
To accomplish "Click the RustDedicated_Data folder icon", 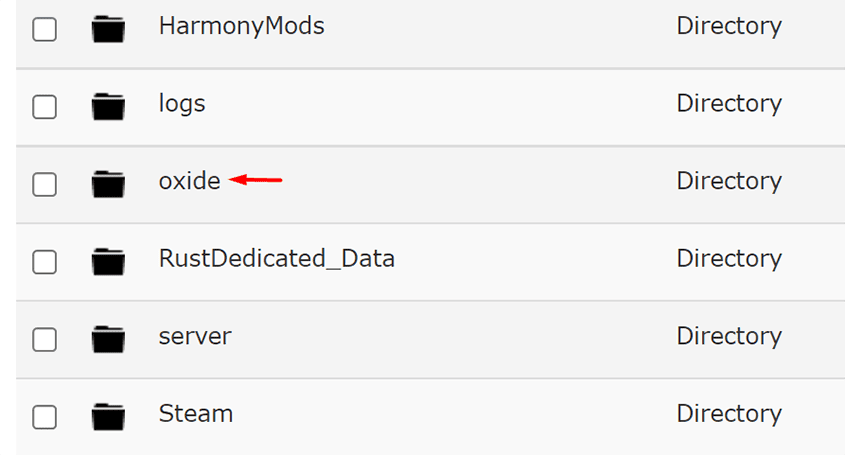I will (108, 262).
